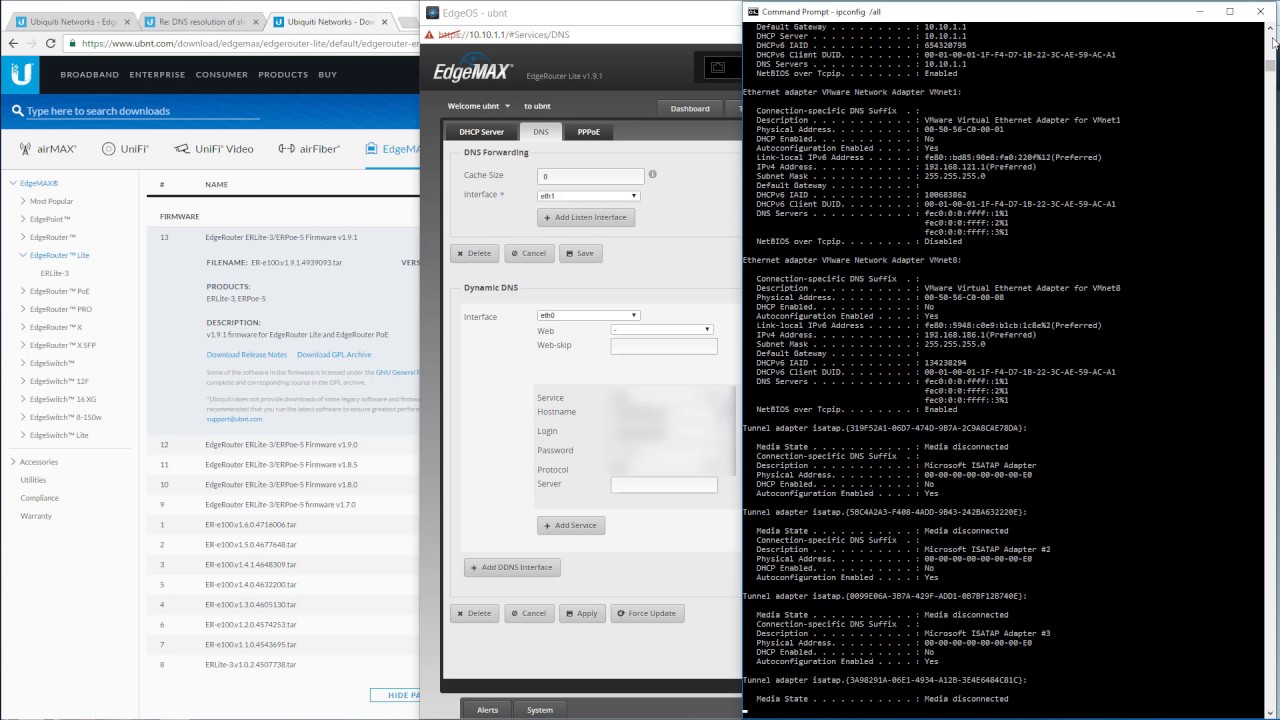Click the router port status icon in header

click(x=717, y=67)
